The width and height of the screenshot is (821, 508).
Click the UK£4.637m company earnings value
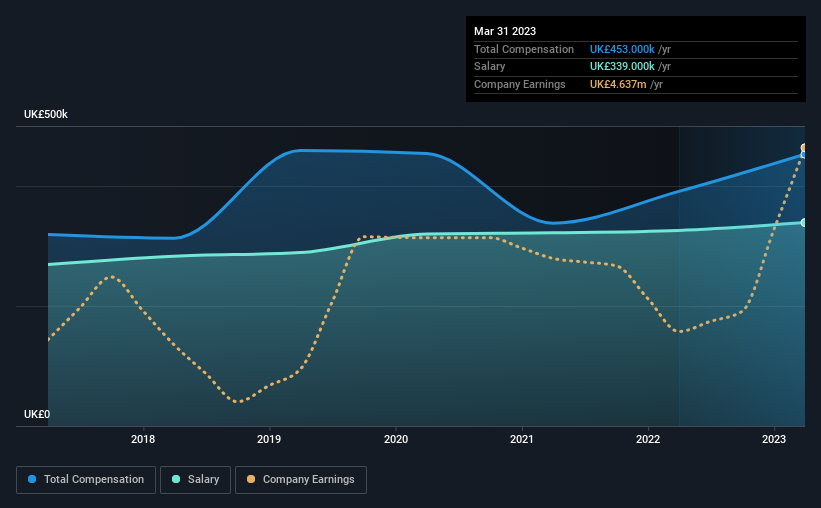[x=618, y=84]
